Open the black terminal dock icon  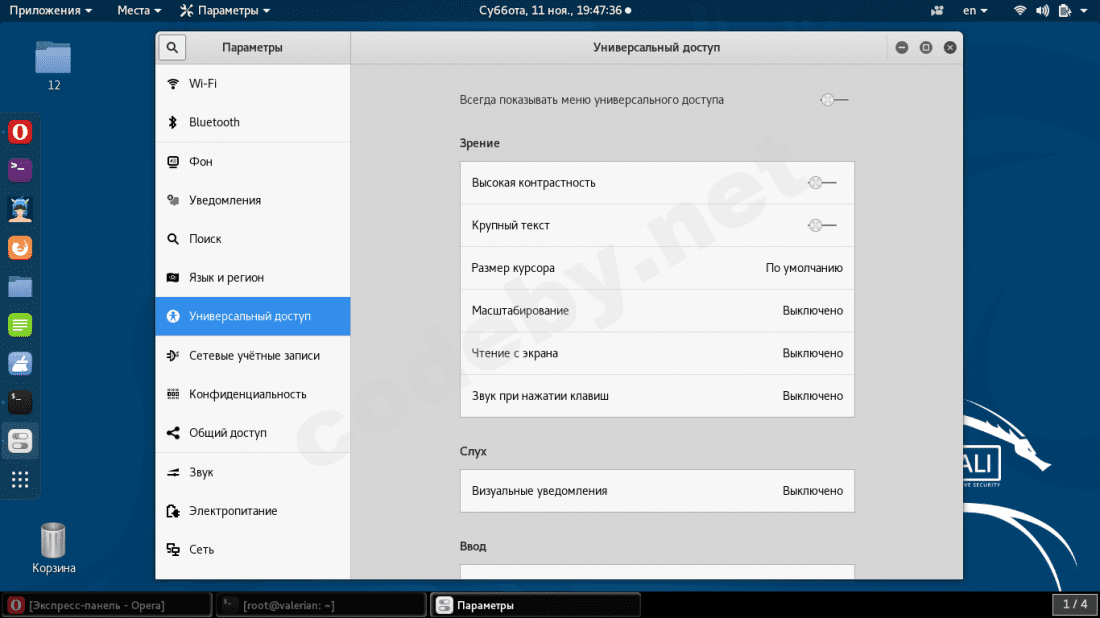20,402
